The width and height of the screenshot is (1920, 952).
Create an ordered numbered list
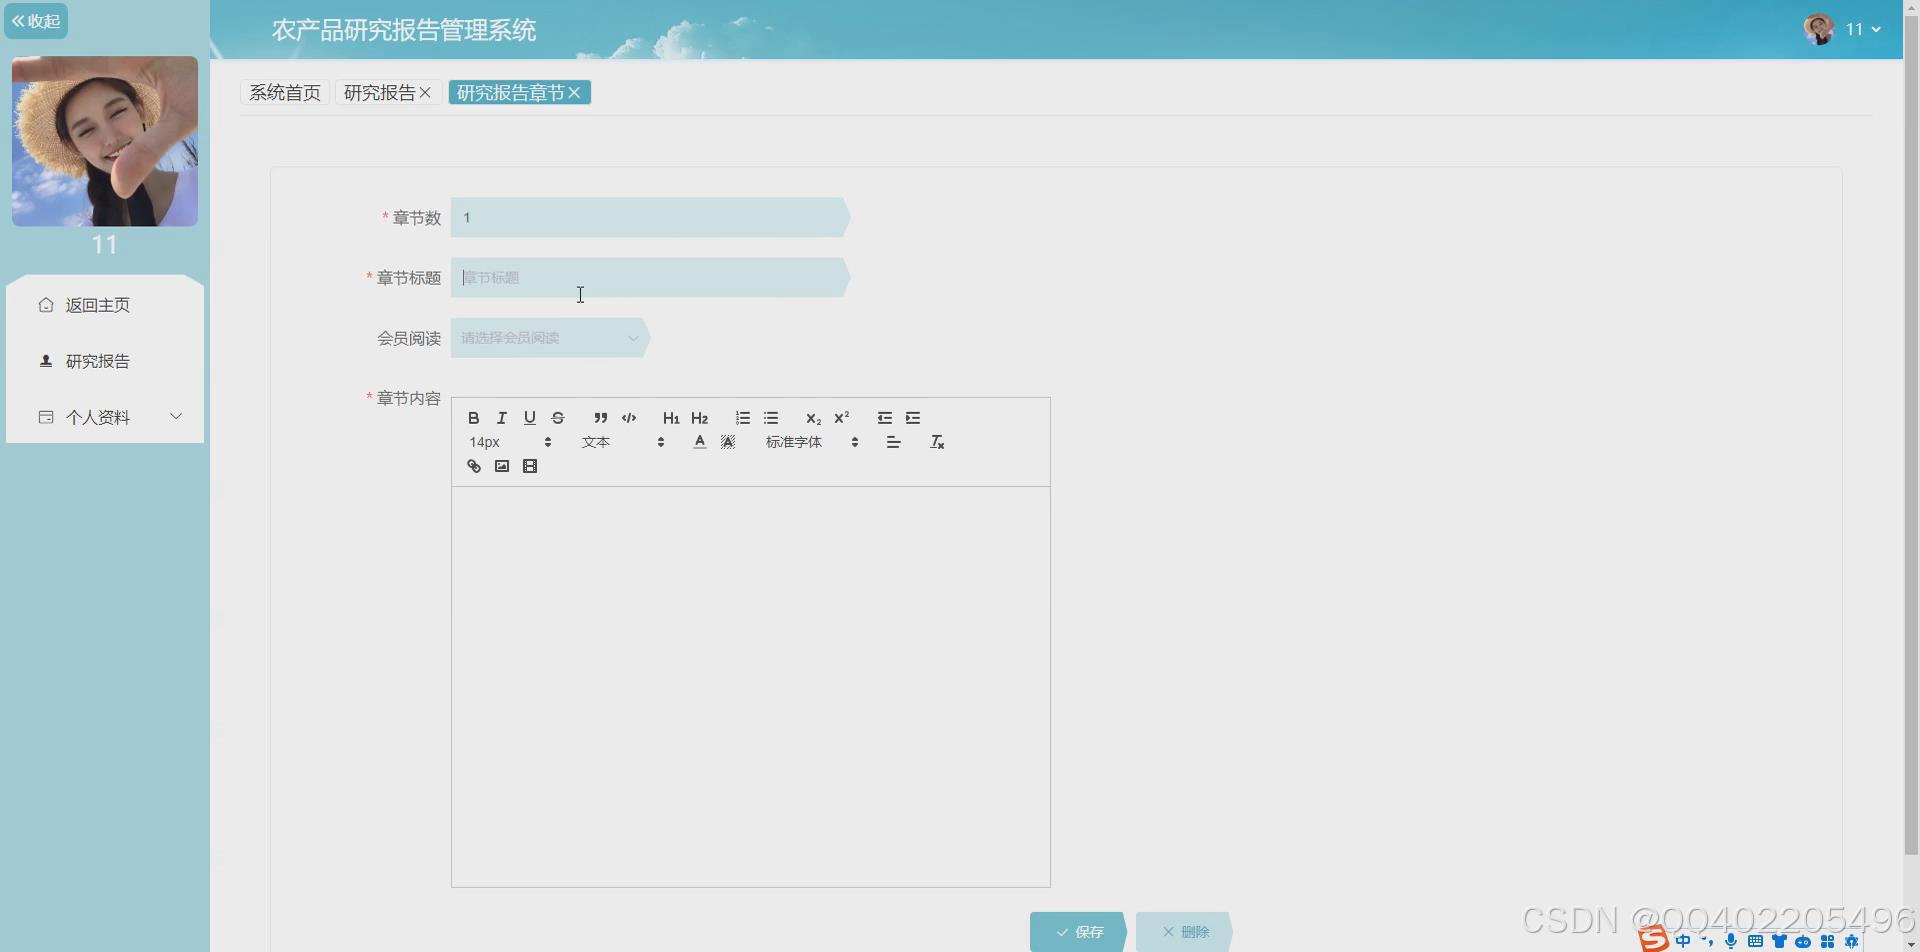pyautogui.click(x=743, y=418)
